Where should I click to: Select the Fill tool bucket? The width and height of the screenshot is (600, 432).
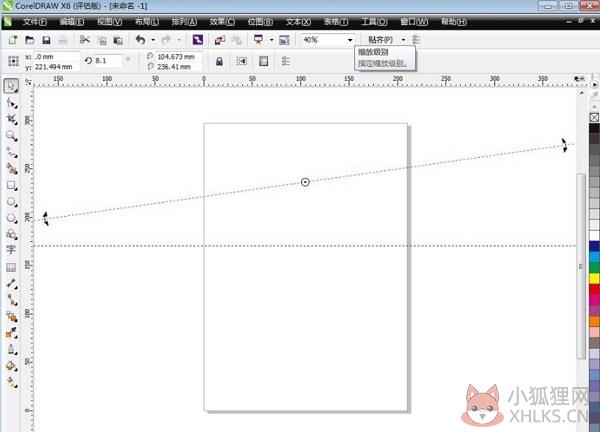point(11,366)
